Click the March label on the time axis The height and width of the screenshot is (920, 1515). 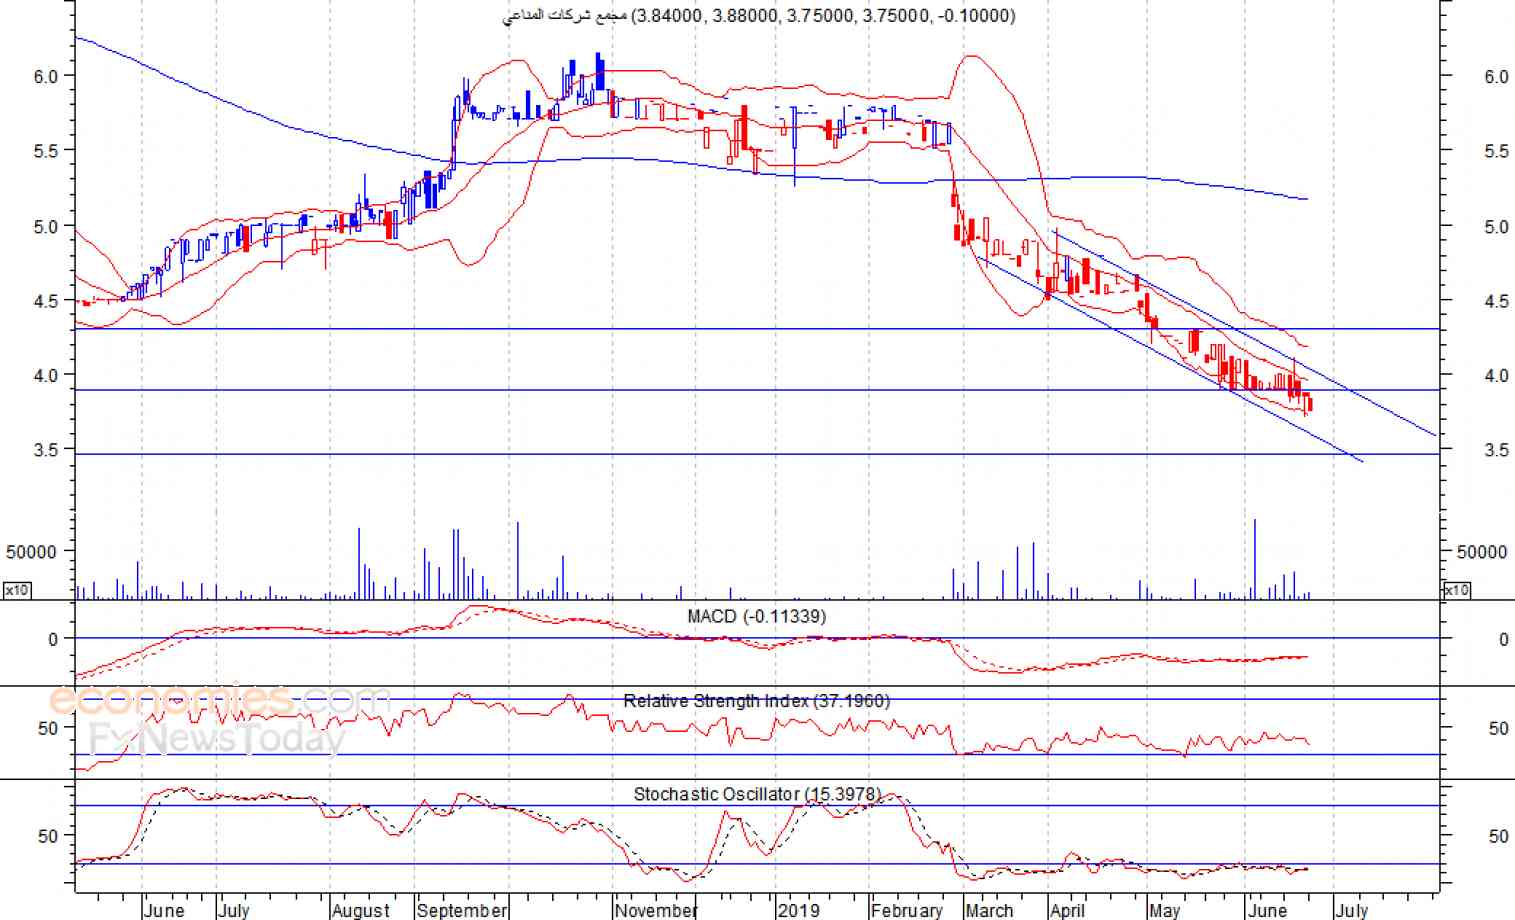(x=988, y=910)
